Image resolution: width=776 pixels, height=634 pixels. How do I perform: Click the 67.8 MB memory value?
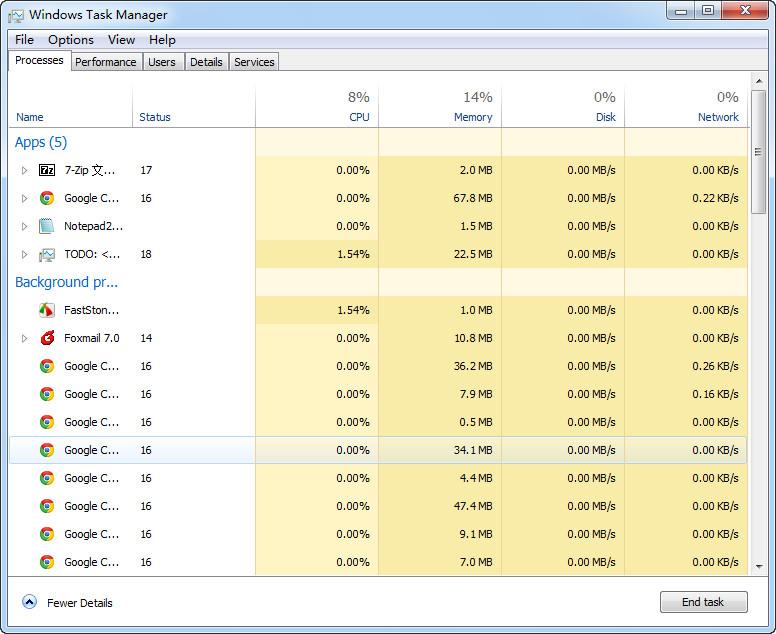coord(473,198)
